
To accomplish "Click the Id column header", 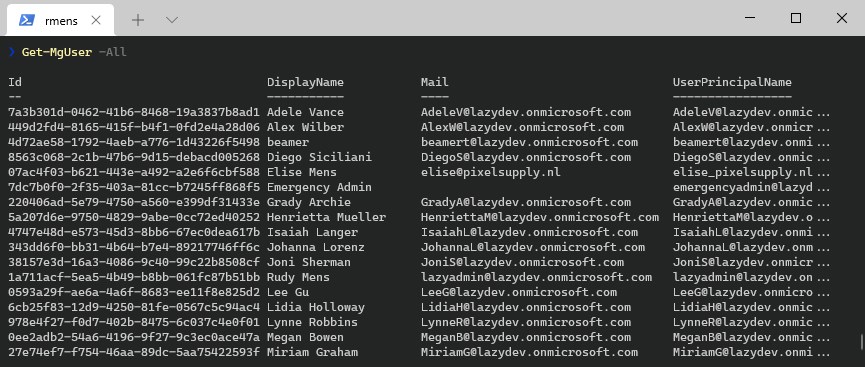I will coord(15,82).
